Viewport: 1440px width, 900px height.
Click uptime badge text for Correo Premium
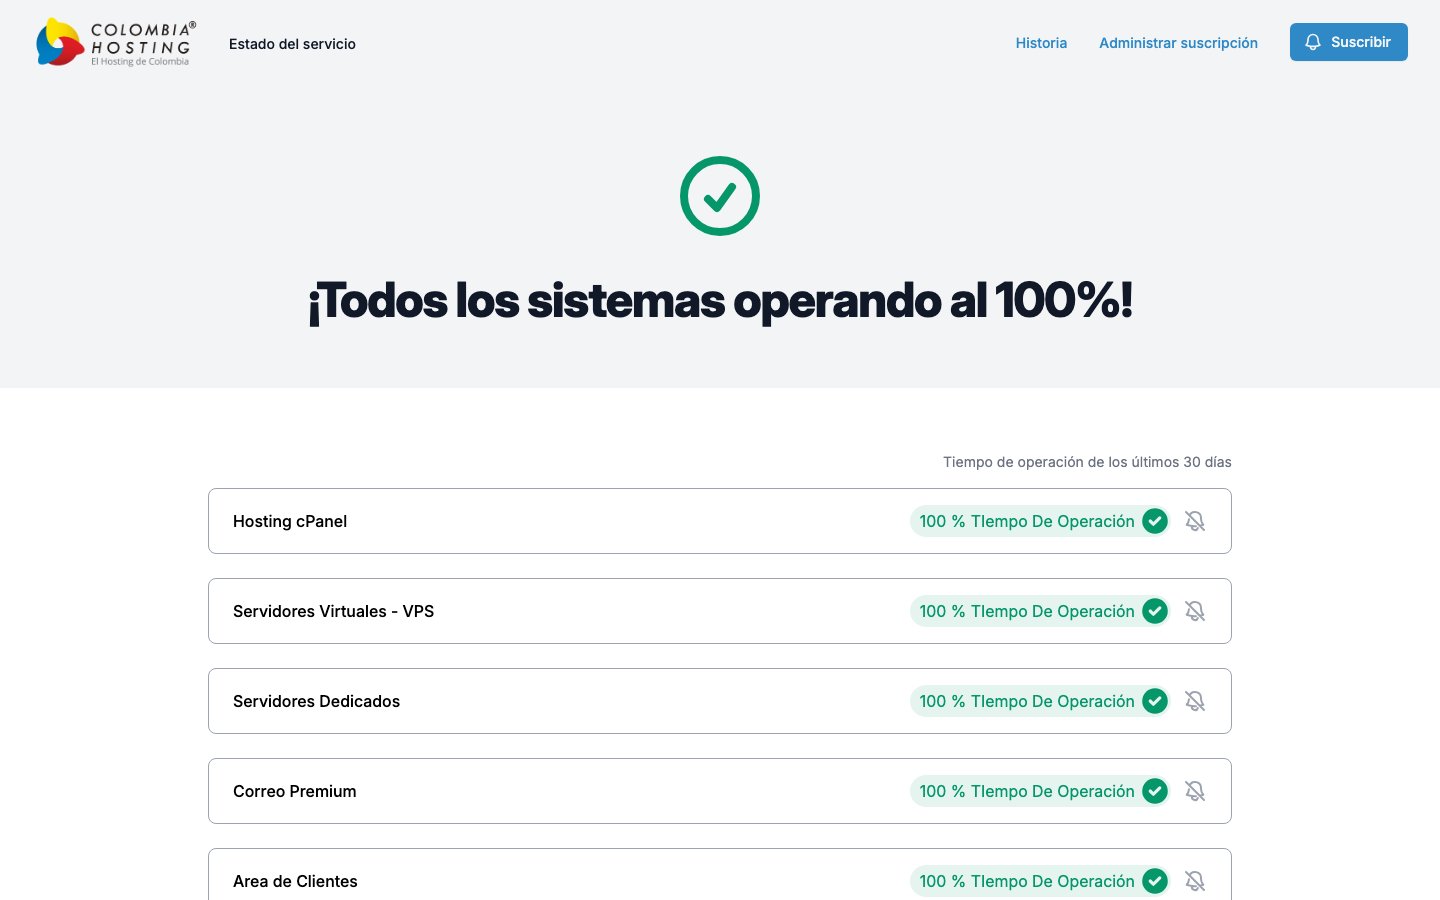point(1027,791)
